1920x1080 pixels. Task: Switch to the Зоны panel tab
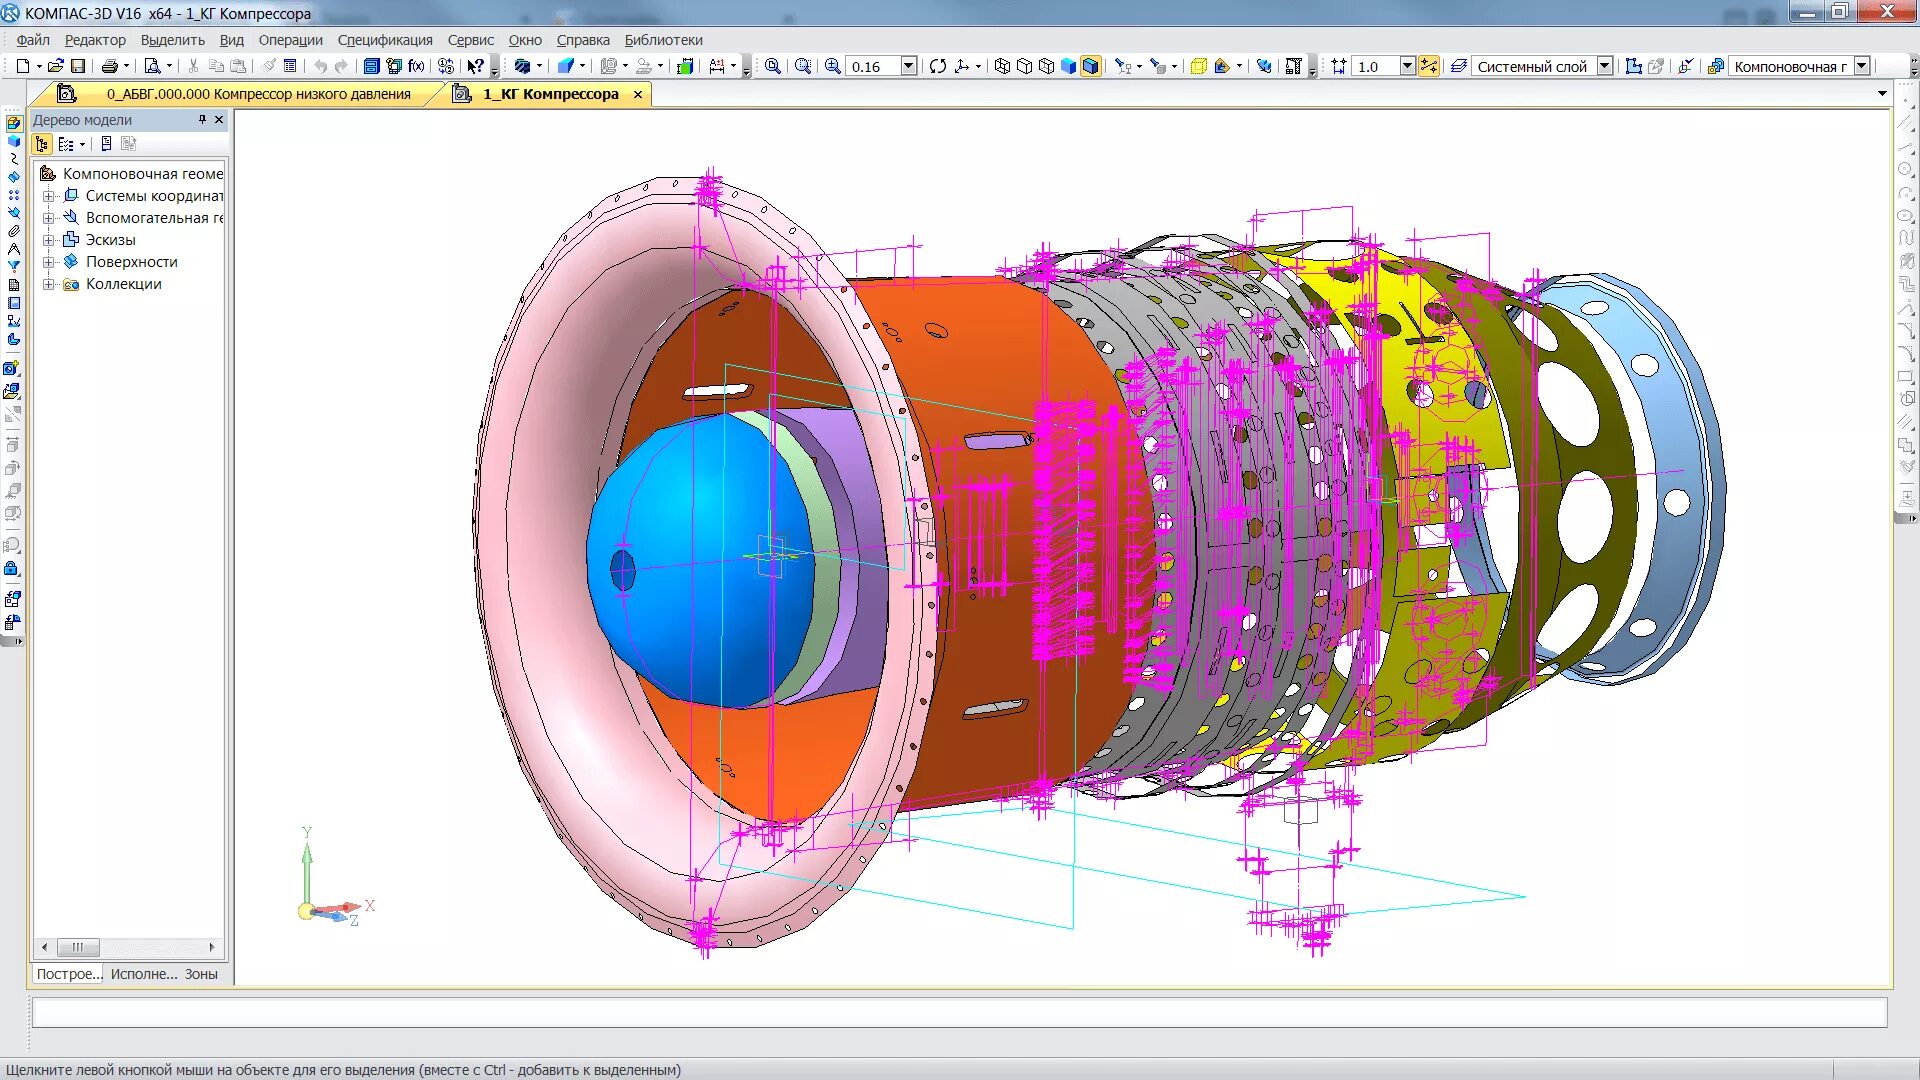point(201,974)
